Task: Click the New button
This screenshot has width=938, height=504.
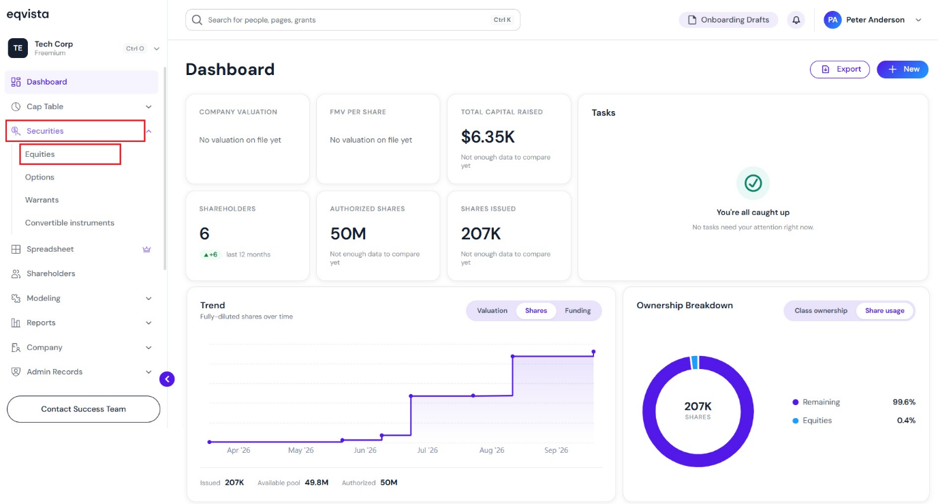Action: 902,69
